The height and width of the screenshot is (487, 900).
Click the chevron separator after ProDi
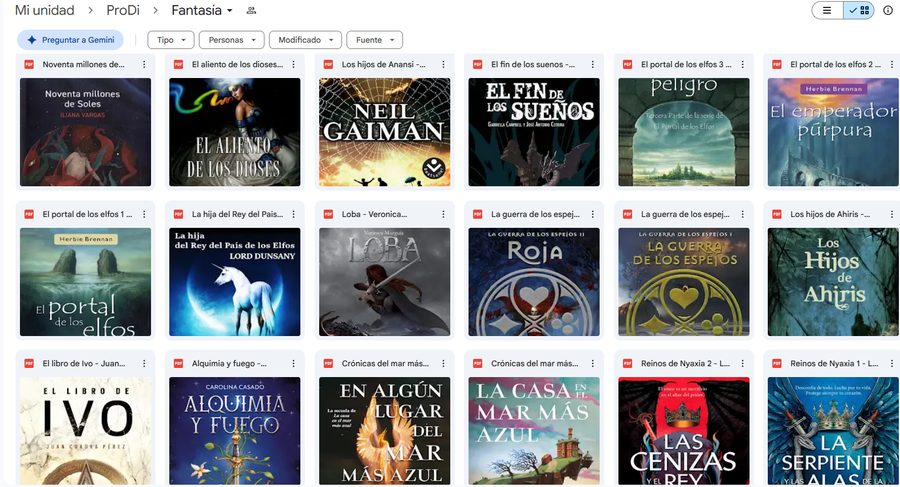[156, 10]
